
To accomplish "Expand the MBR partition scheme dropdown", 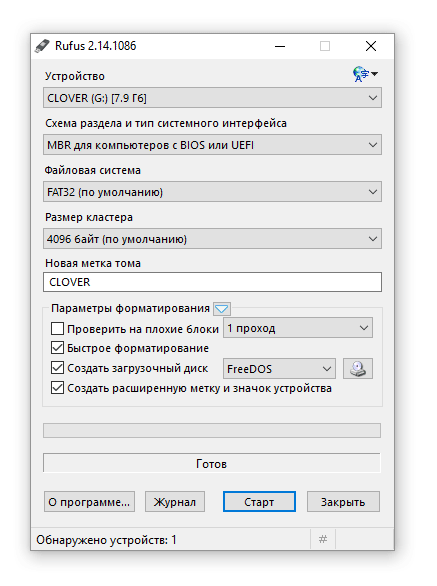I will point(212,145).
